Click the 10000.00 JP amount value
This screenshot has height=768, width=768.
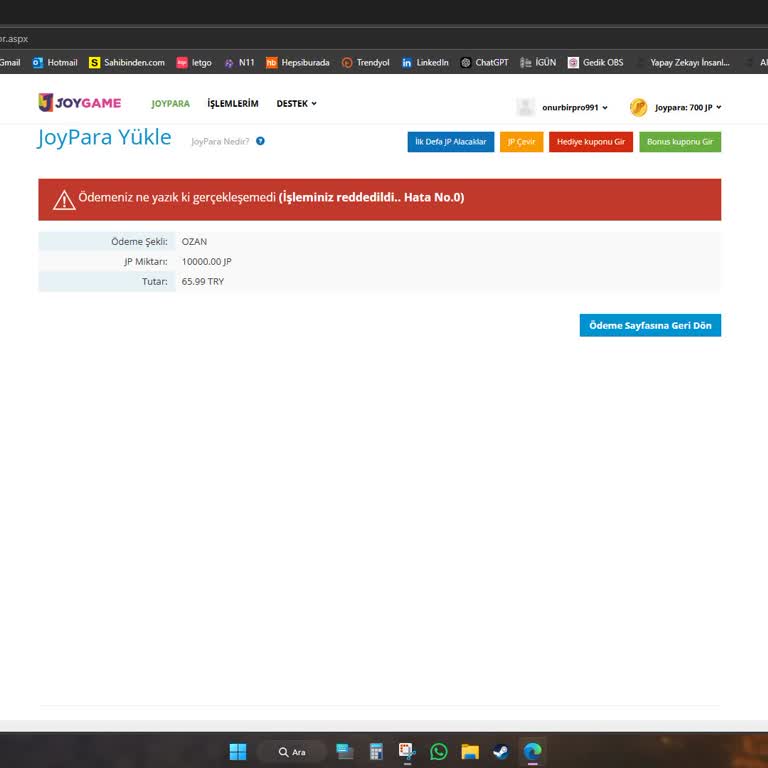point(206,262)
